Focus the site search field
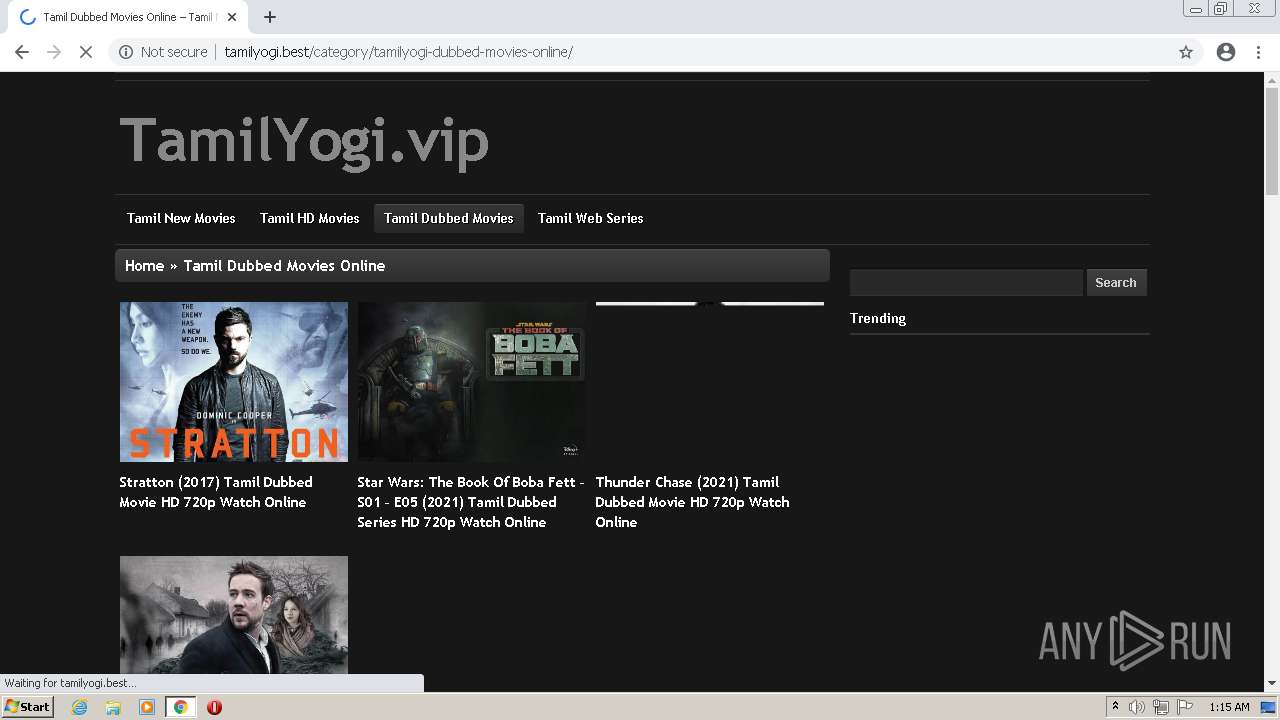 point(966,283)
